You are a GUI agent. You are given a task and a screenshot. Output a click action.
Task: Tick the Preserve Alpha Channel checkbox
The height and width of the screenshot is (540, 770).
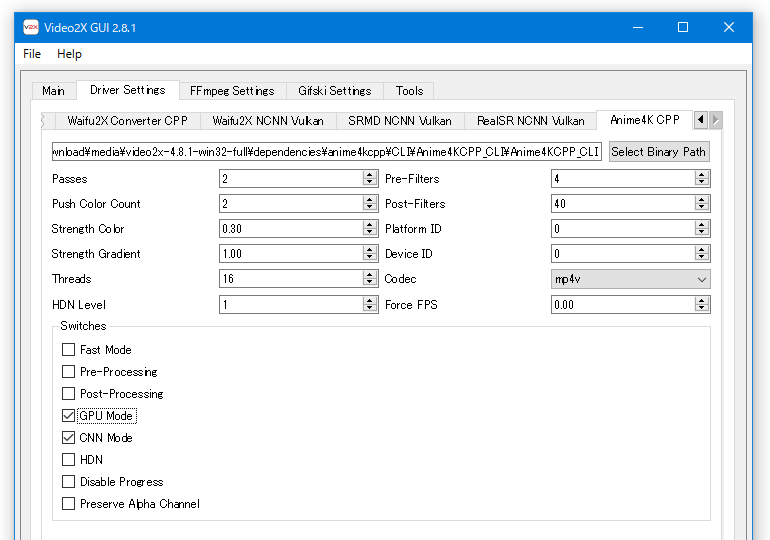(68, 504)
